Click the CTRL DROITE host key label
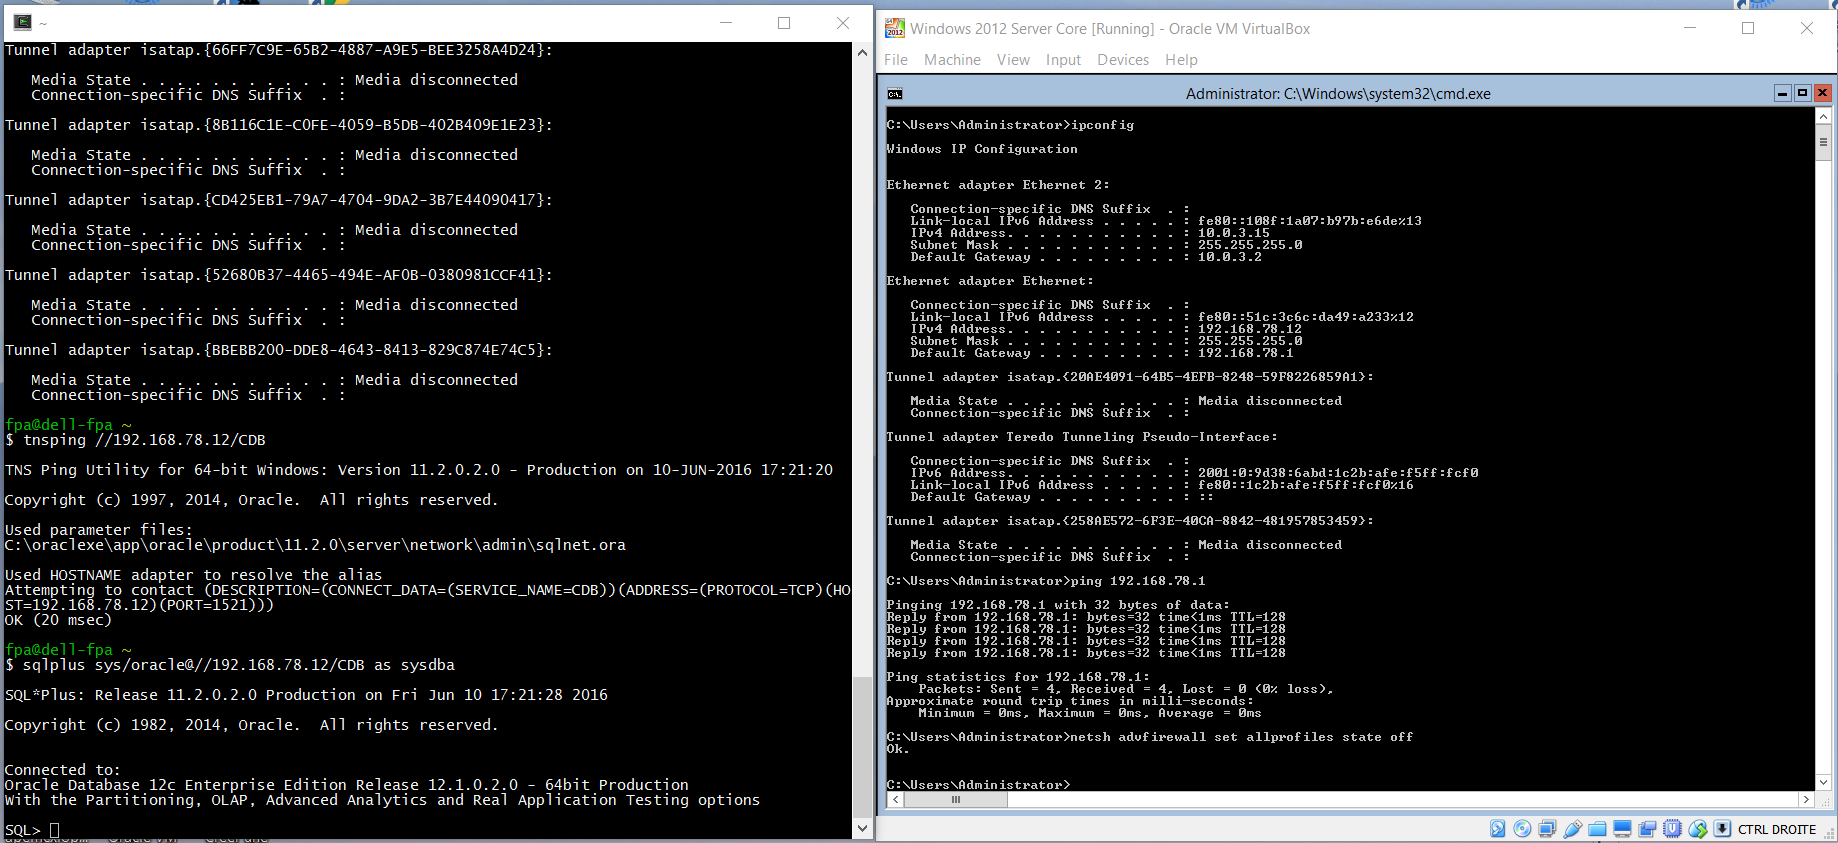Viewport: 1838px width, 843px height. pyautogui.click(x=1777, y=829)
